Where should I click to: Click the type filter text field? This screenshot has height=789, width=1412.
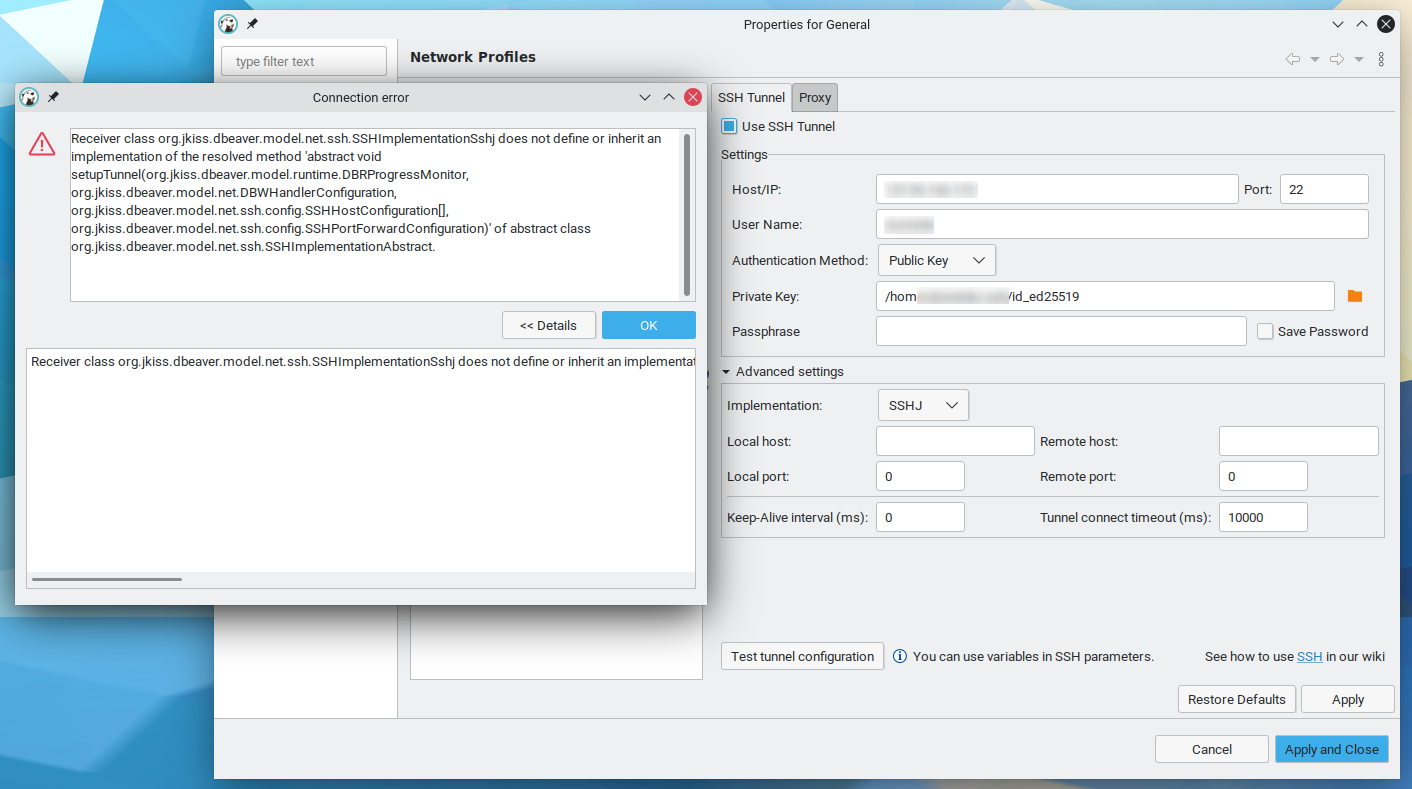pyautogui.click(x=303, y=61)
